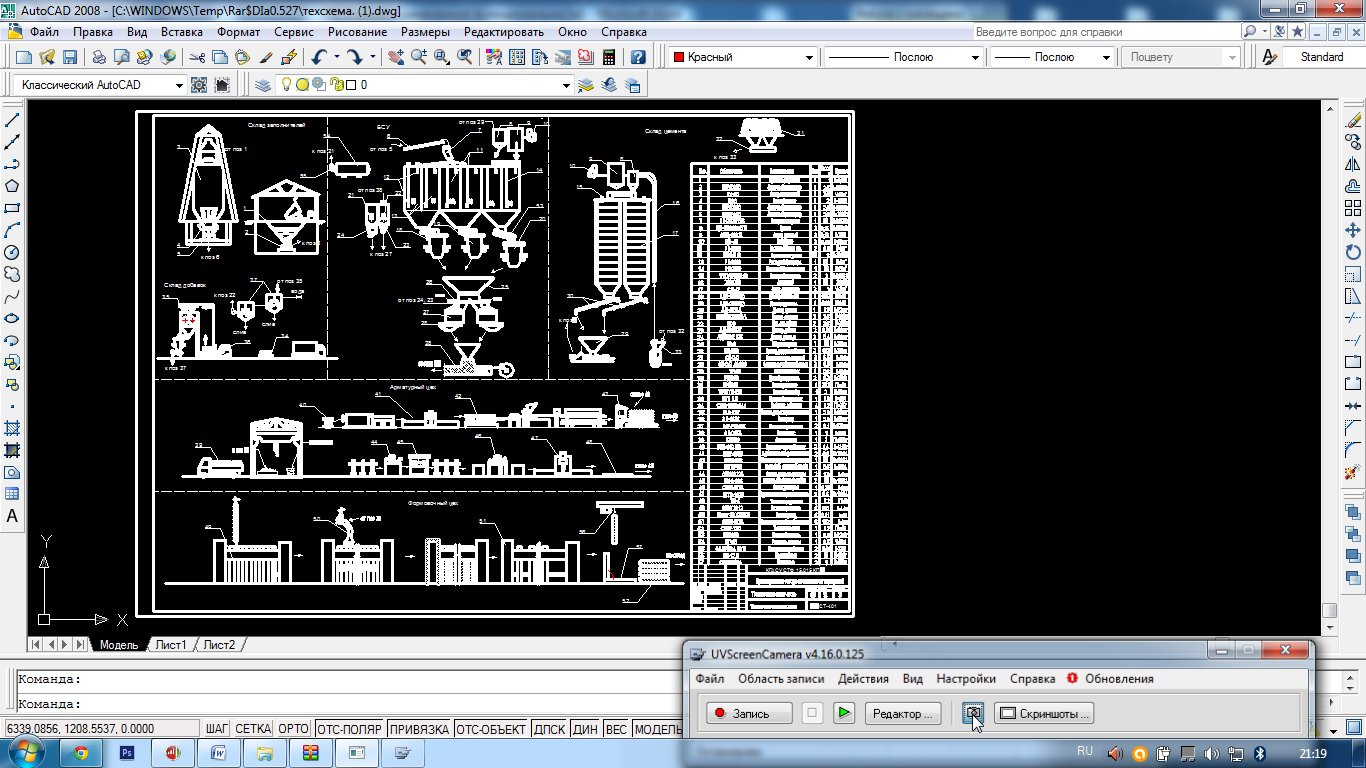
Task: Click the Plot (print) icon
Action: point(99,57)
